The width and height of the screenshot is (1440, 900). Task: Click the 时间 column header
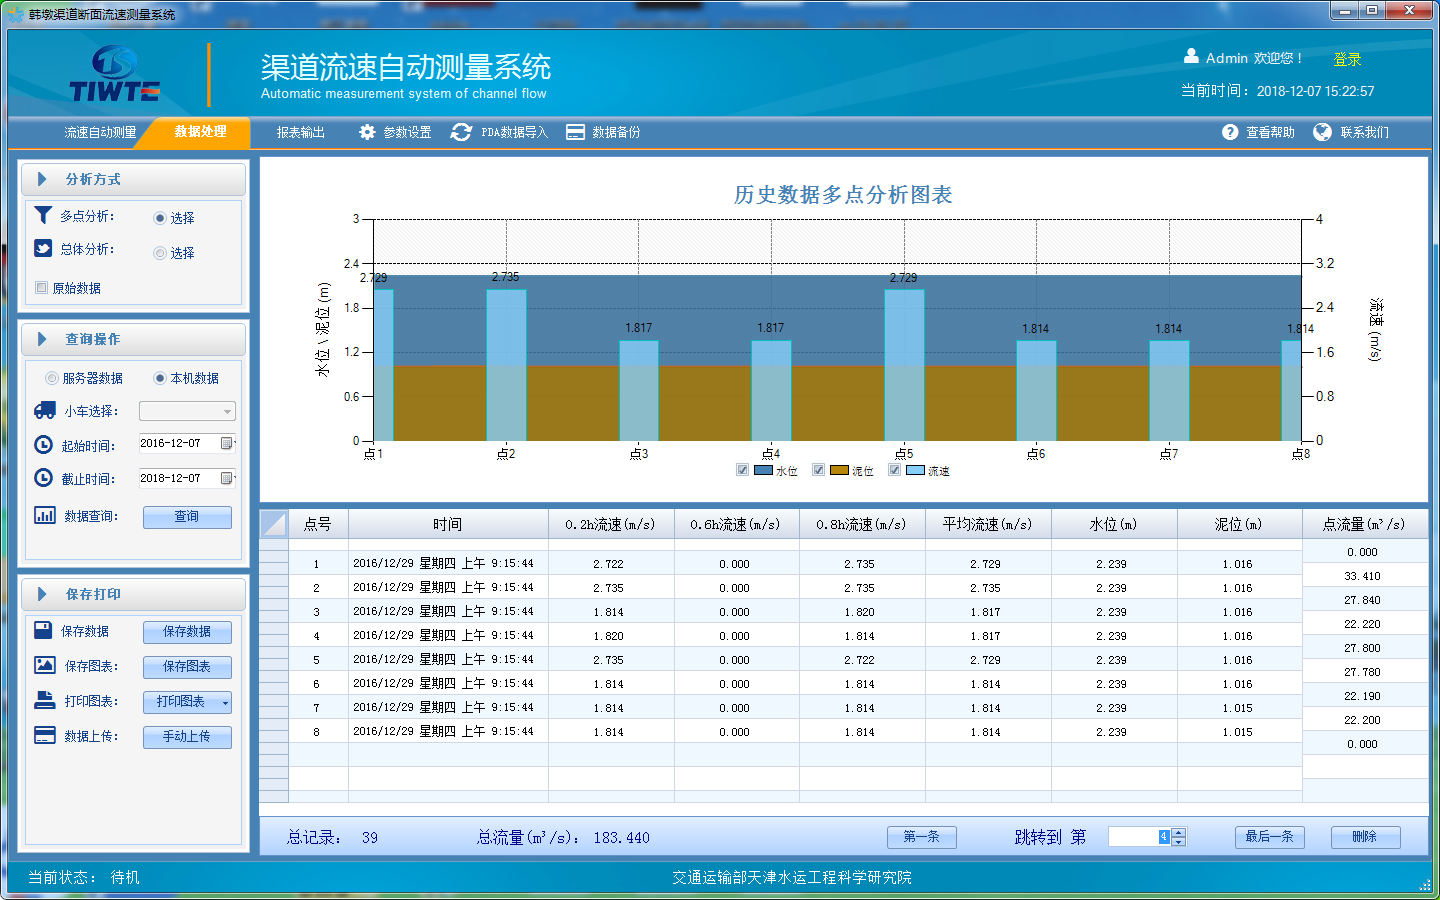448,524
